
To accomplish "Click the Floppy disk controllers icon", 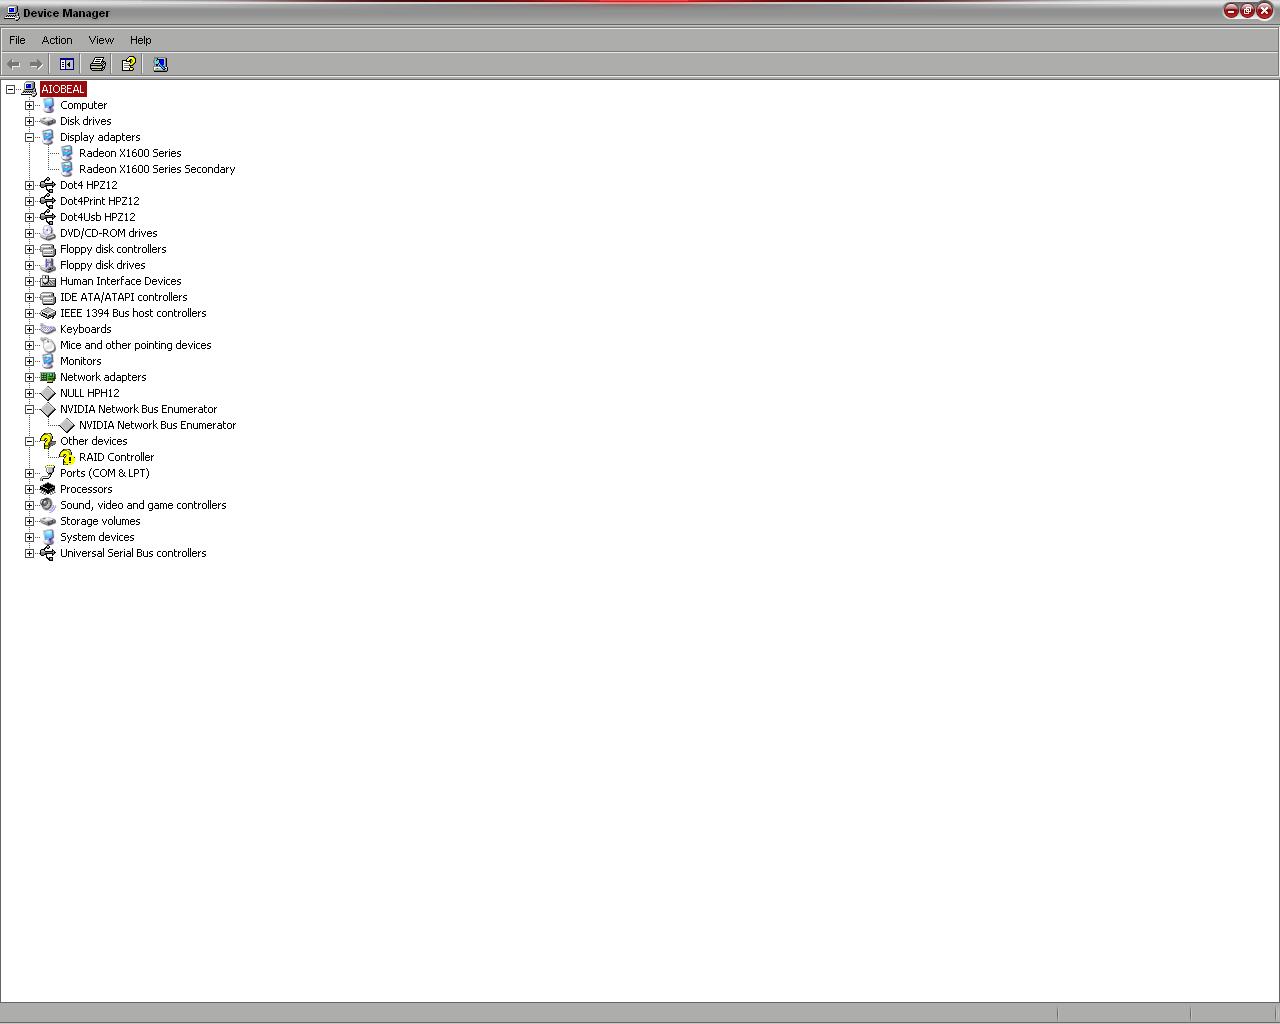I will click(x=48, y=249).
